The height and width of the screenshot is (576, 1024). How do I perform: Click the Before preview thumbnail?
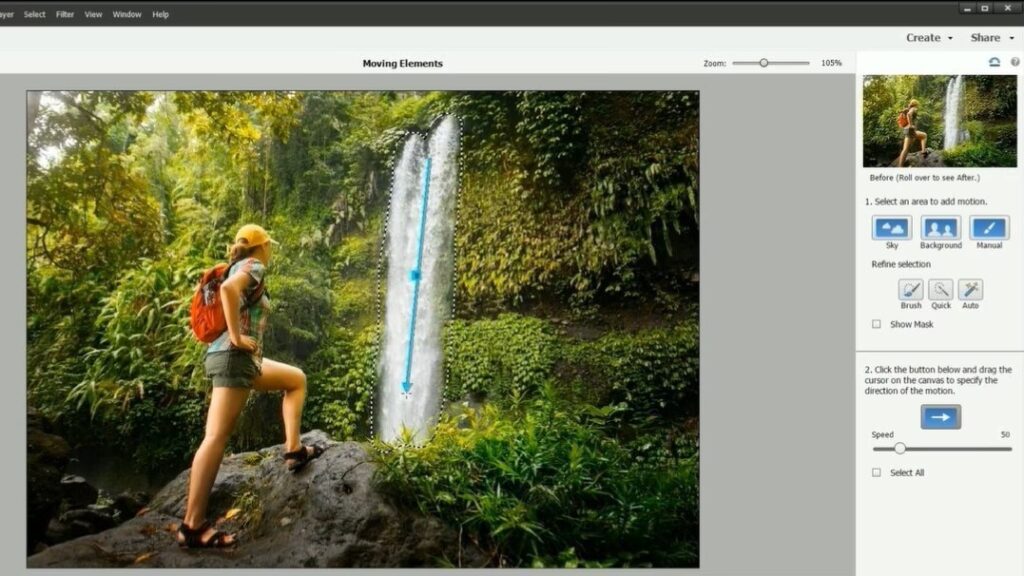point(939,121)
